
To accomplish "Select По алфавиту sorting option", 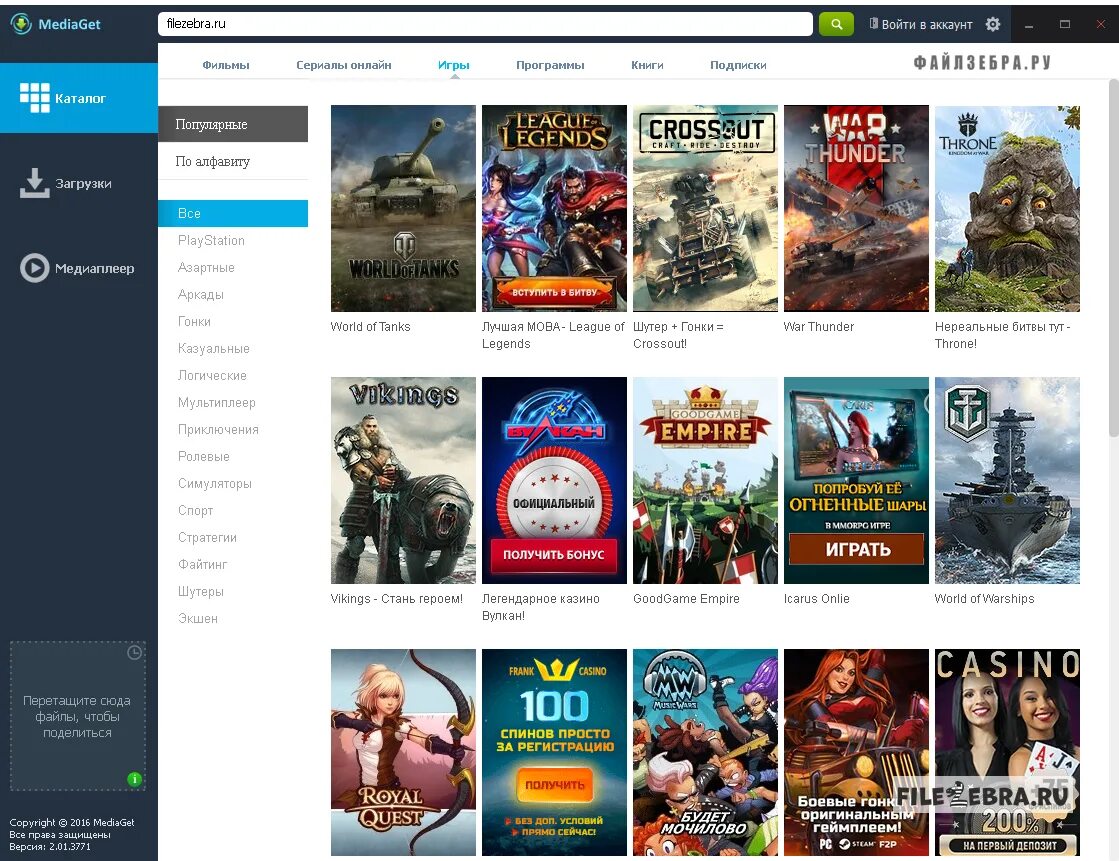I will click(233, 161).
